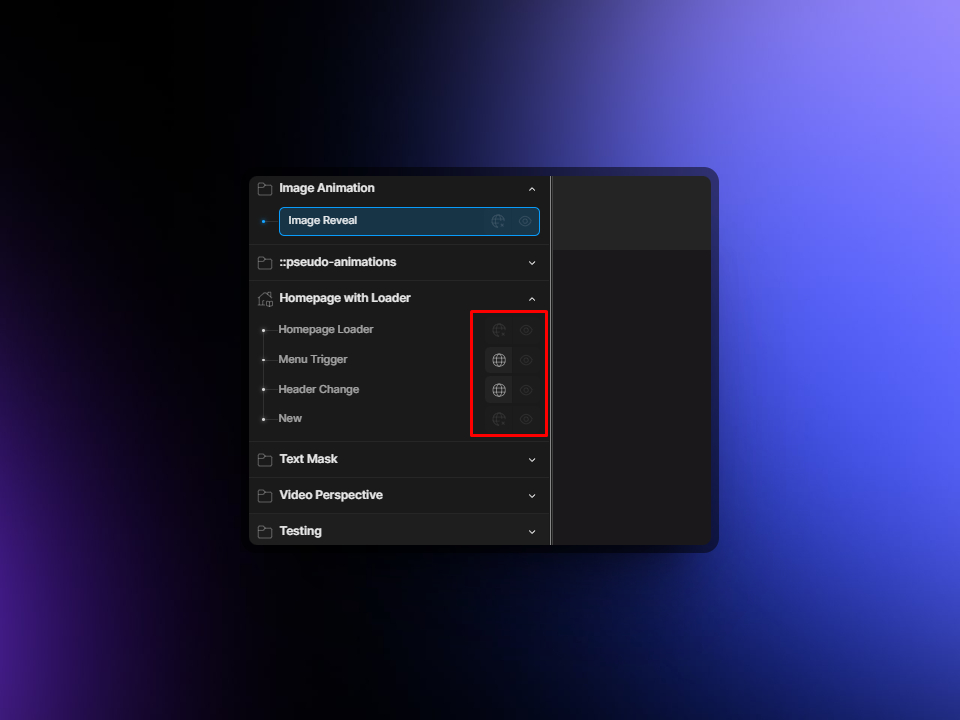Select the Homepage Loader item

[x=326, y=329]
